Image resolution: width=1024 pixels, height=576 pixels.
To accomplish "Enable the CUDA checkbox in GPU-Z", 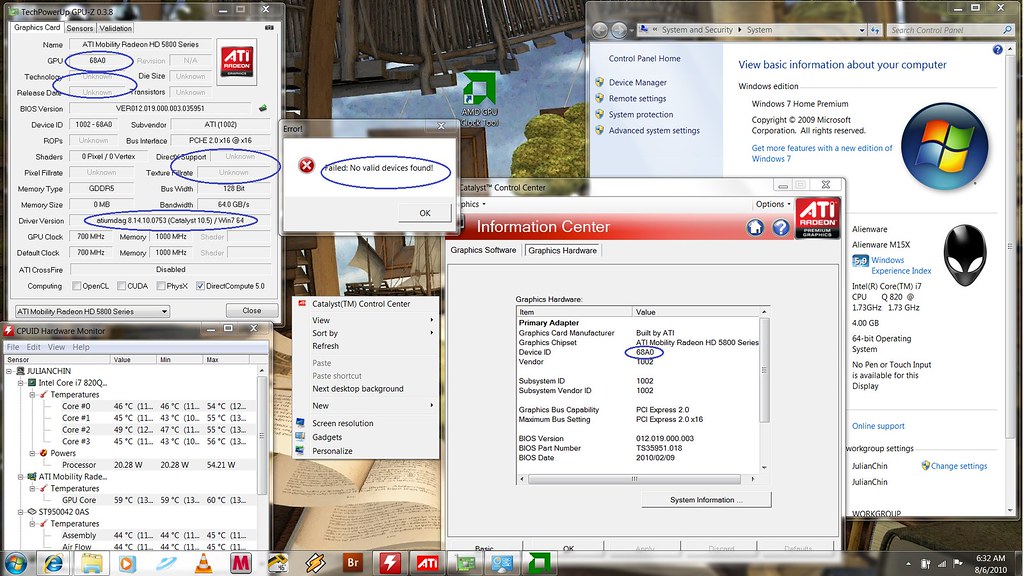I will [121, 286].
